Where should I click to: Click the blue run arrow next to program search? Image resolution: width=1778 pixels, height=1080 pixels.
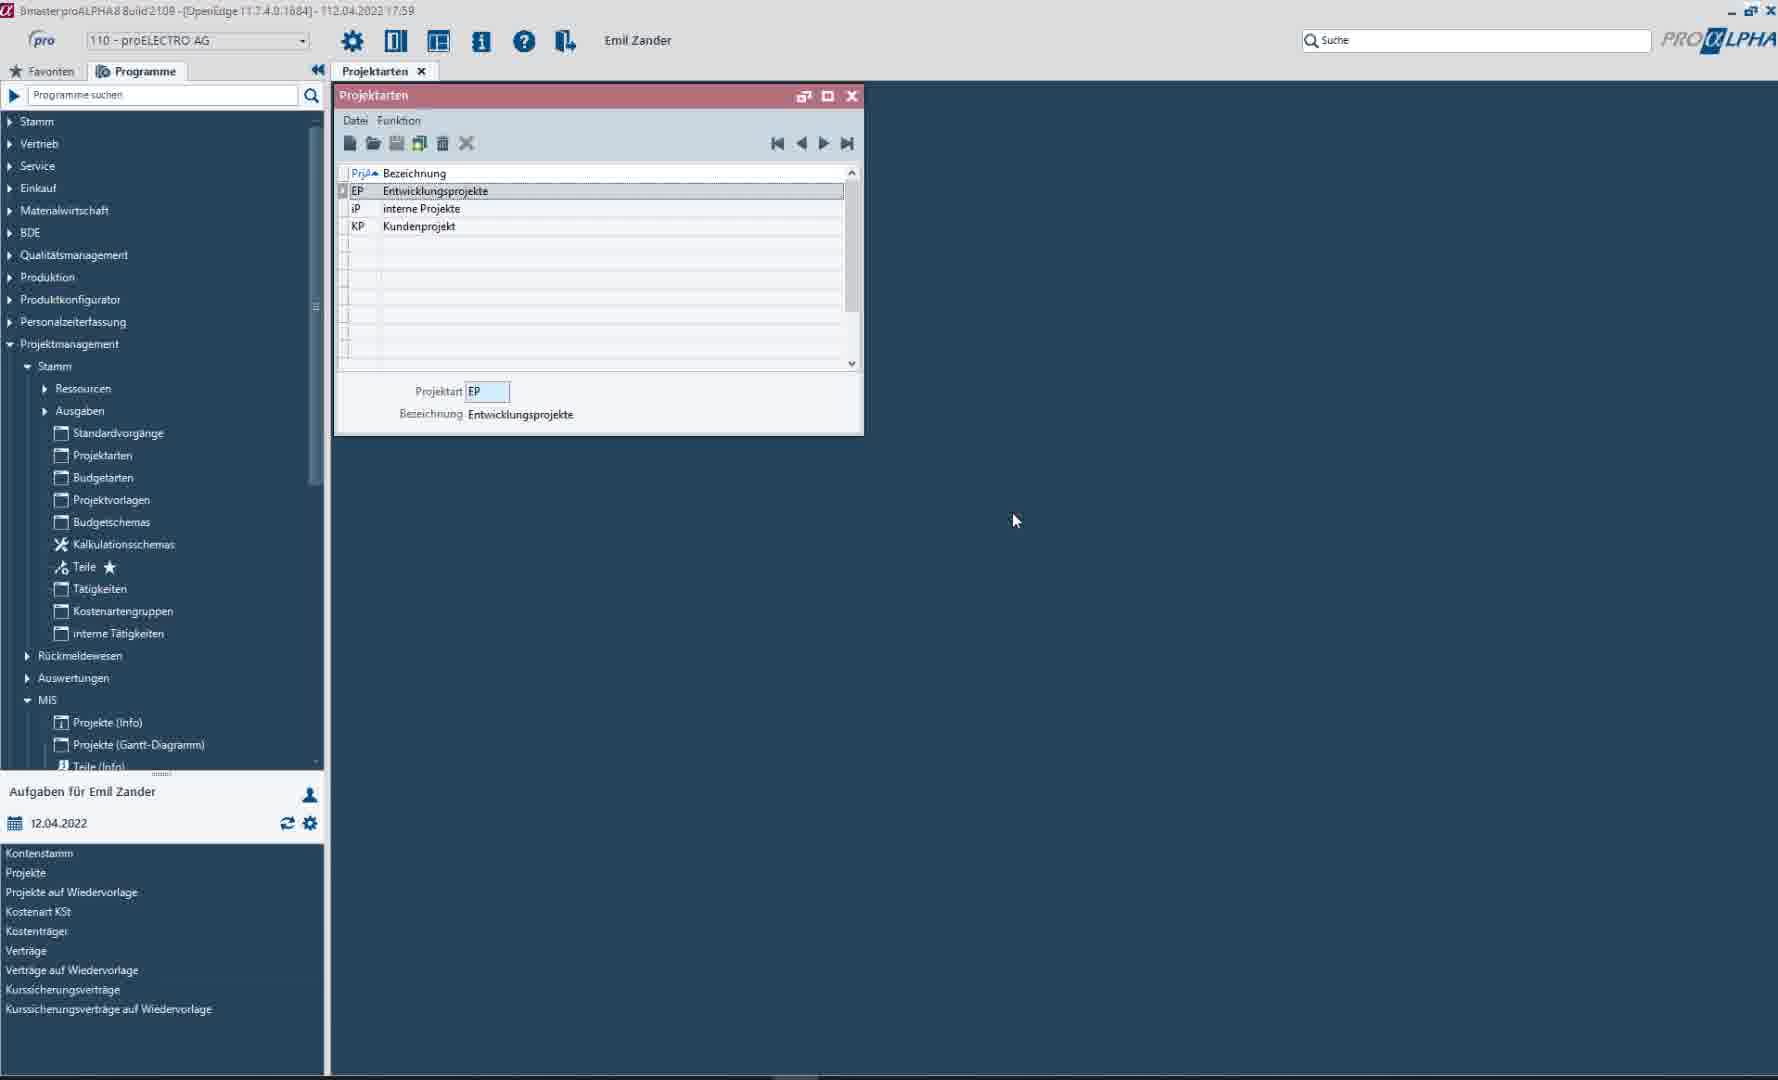(14, 95)
